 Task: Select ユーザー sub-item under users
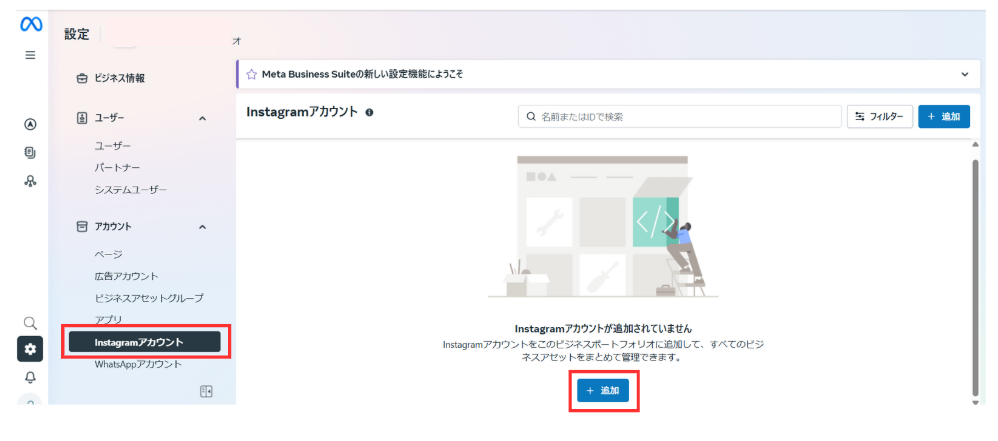point(113,146)
